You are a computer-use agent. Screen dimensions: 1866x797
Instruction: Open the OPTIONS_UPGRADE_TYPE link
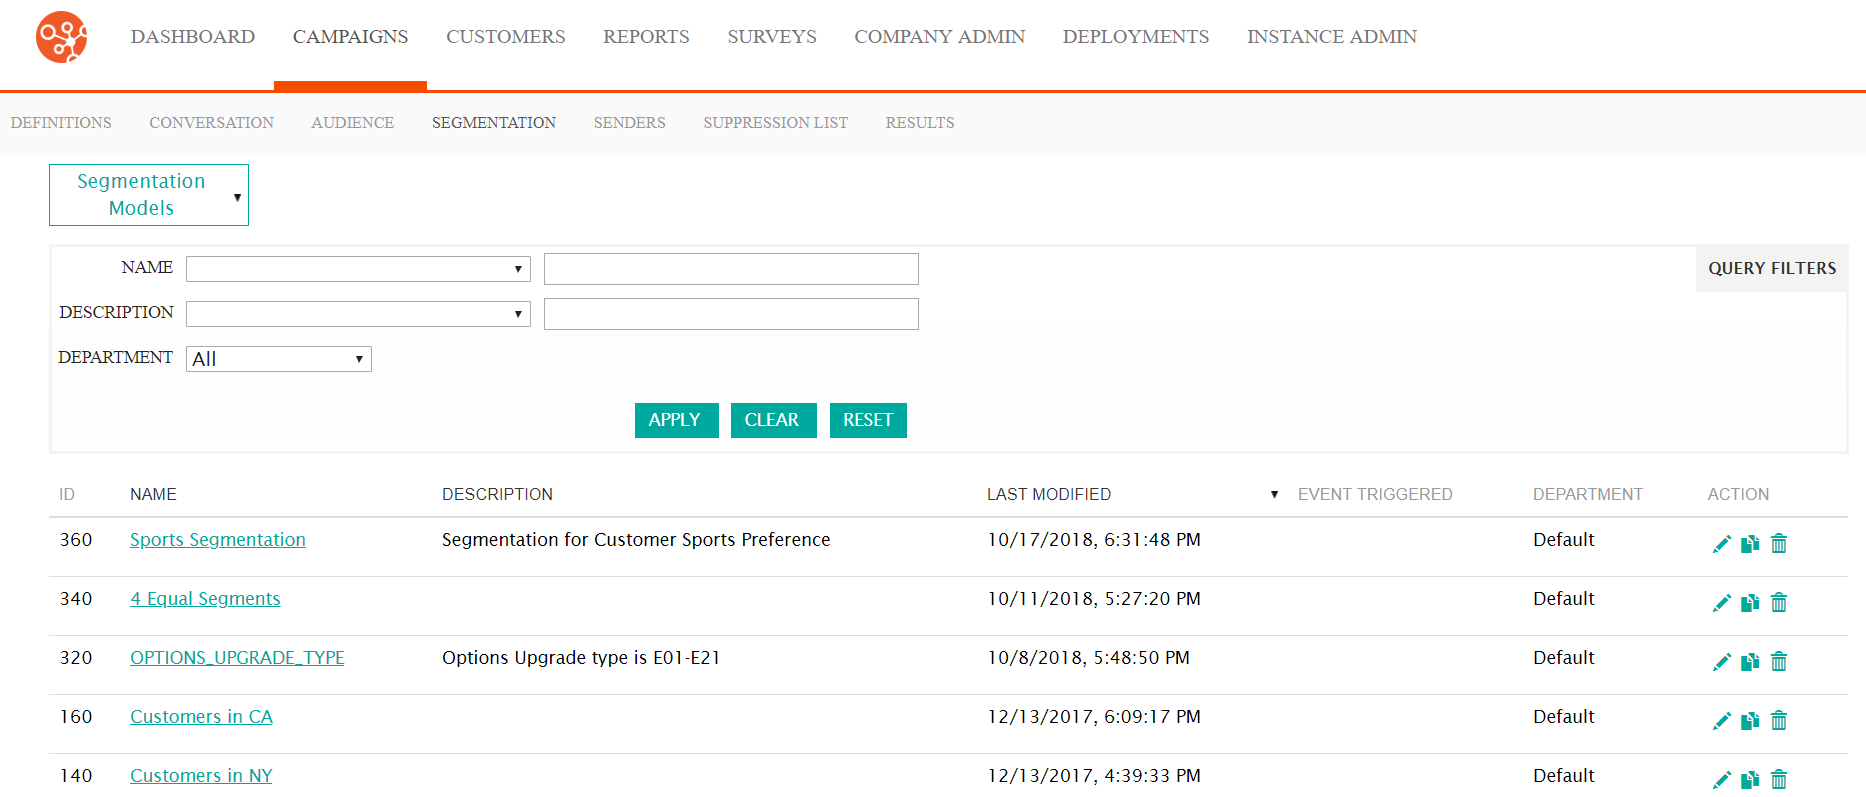(x=237, y=658)
